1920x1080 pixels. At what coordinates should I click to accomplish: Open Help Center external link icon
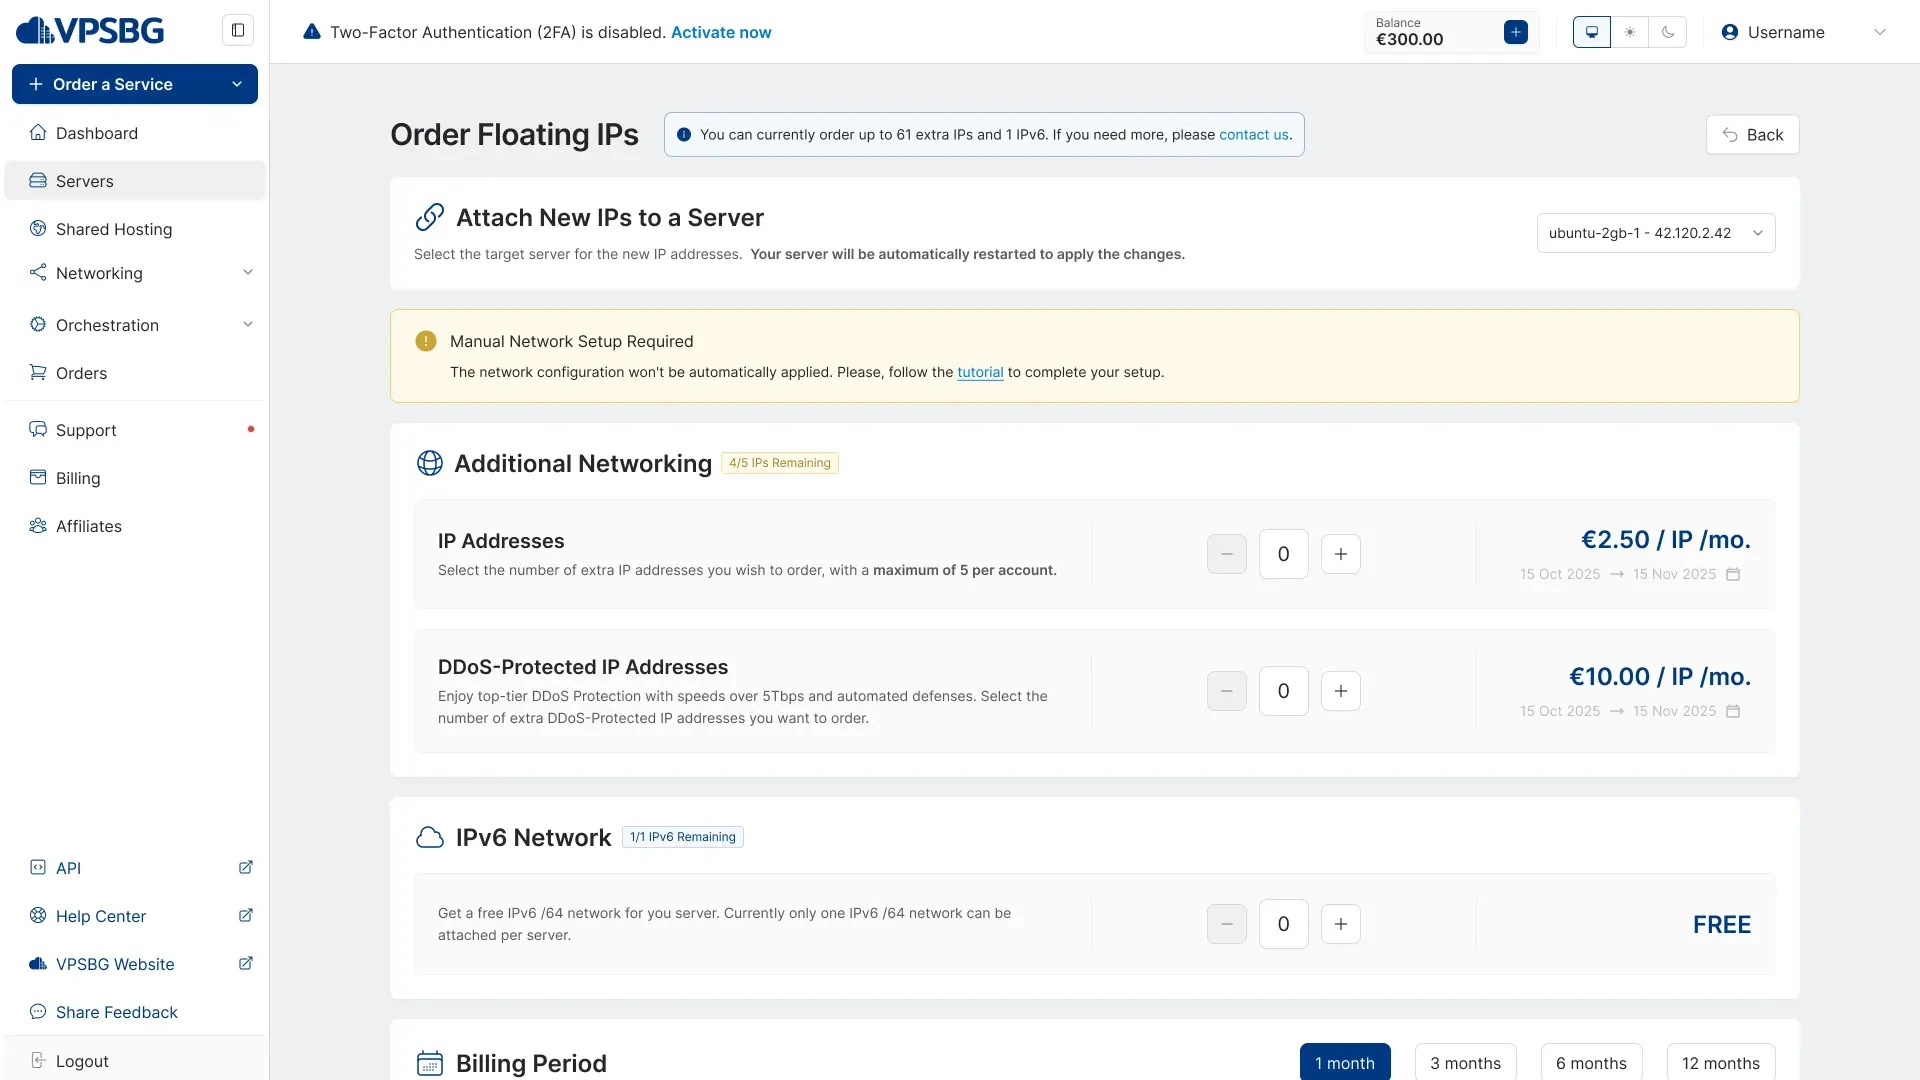245,915
